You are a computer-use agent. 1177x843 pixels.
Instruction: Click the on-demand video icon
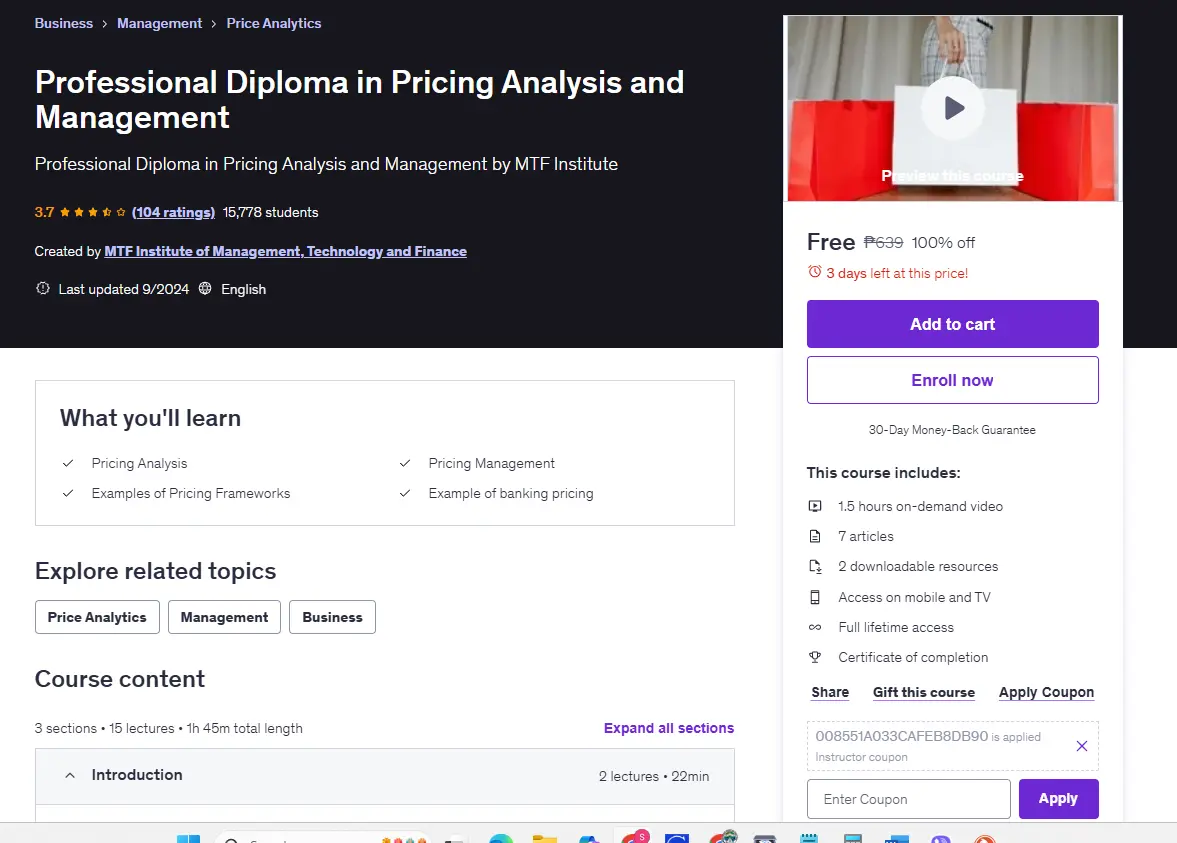(x=814, y=506)
